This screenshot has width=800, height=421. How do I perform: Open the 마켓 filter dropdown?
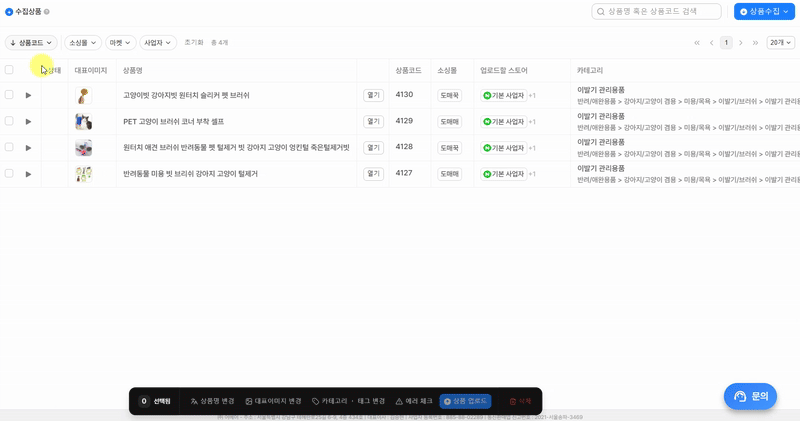(120, 43)
